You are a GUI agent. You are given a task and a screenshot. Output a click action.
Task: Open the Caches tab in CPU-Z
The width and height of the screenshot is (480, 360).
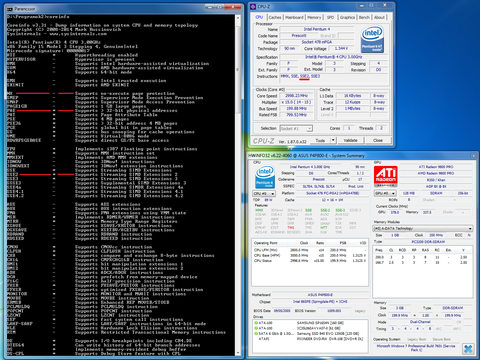(275, 17)
